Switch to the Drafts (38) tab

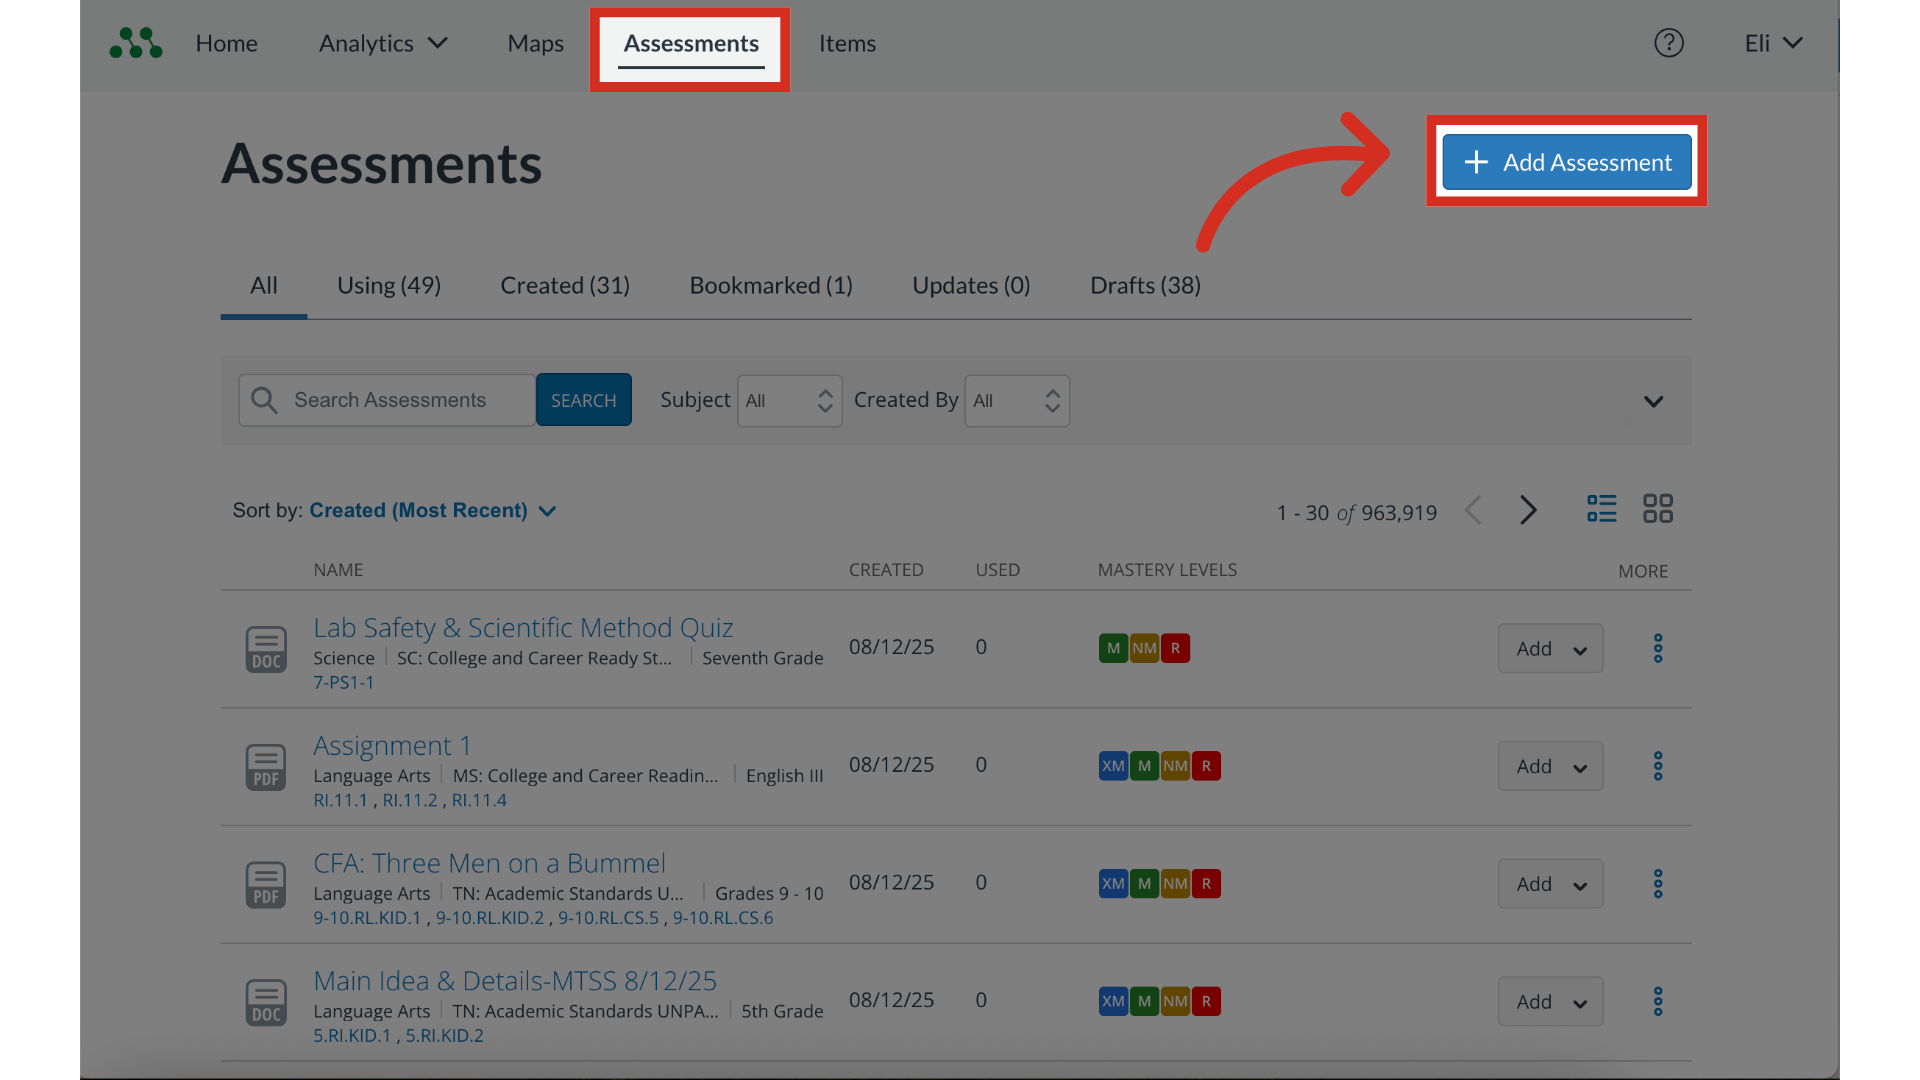click(1145, 286)
